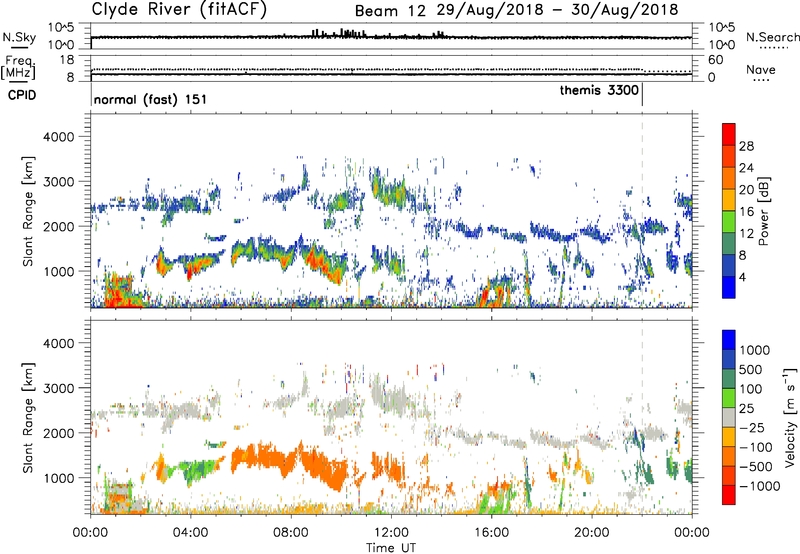Screen dimensions: 800x554
Task: Click the date range '29/Aug/2018 – 30/Aug/2018'
Action: click(558, 10)
